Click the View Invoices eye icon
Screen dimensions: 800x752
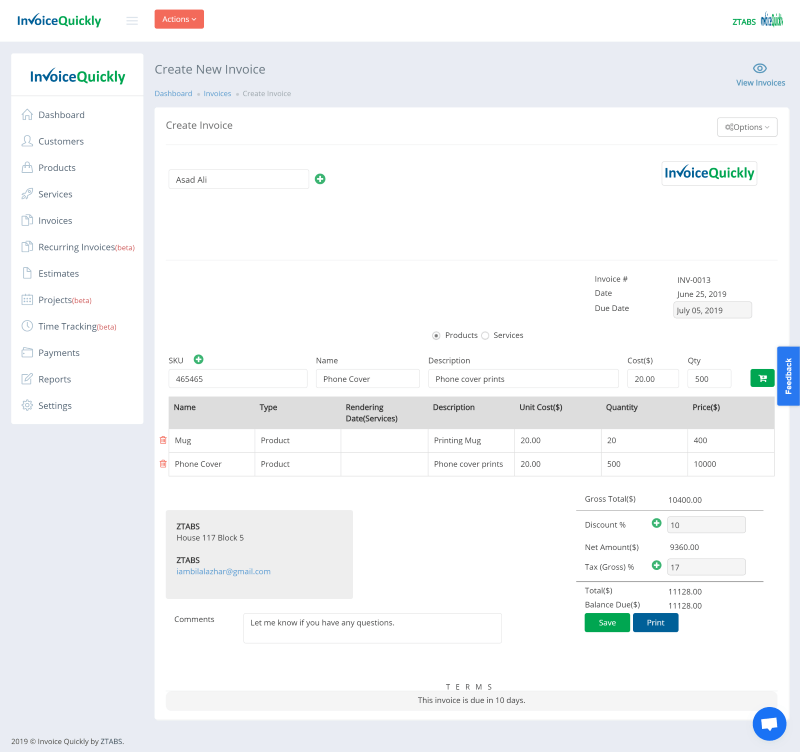(x=760, y=69)
